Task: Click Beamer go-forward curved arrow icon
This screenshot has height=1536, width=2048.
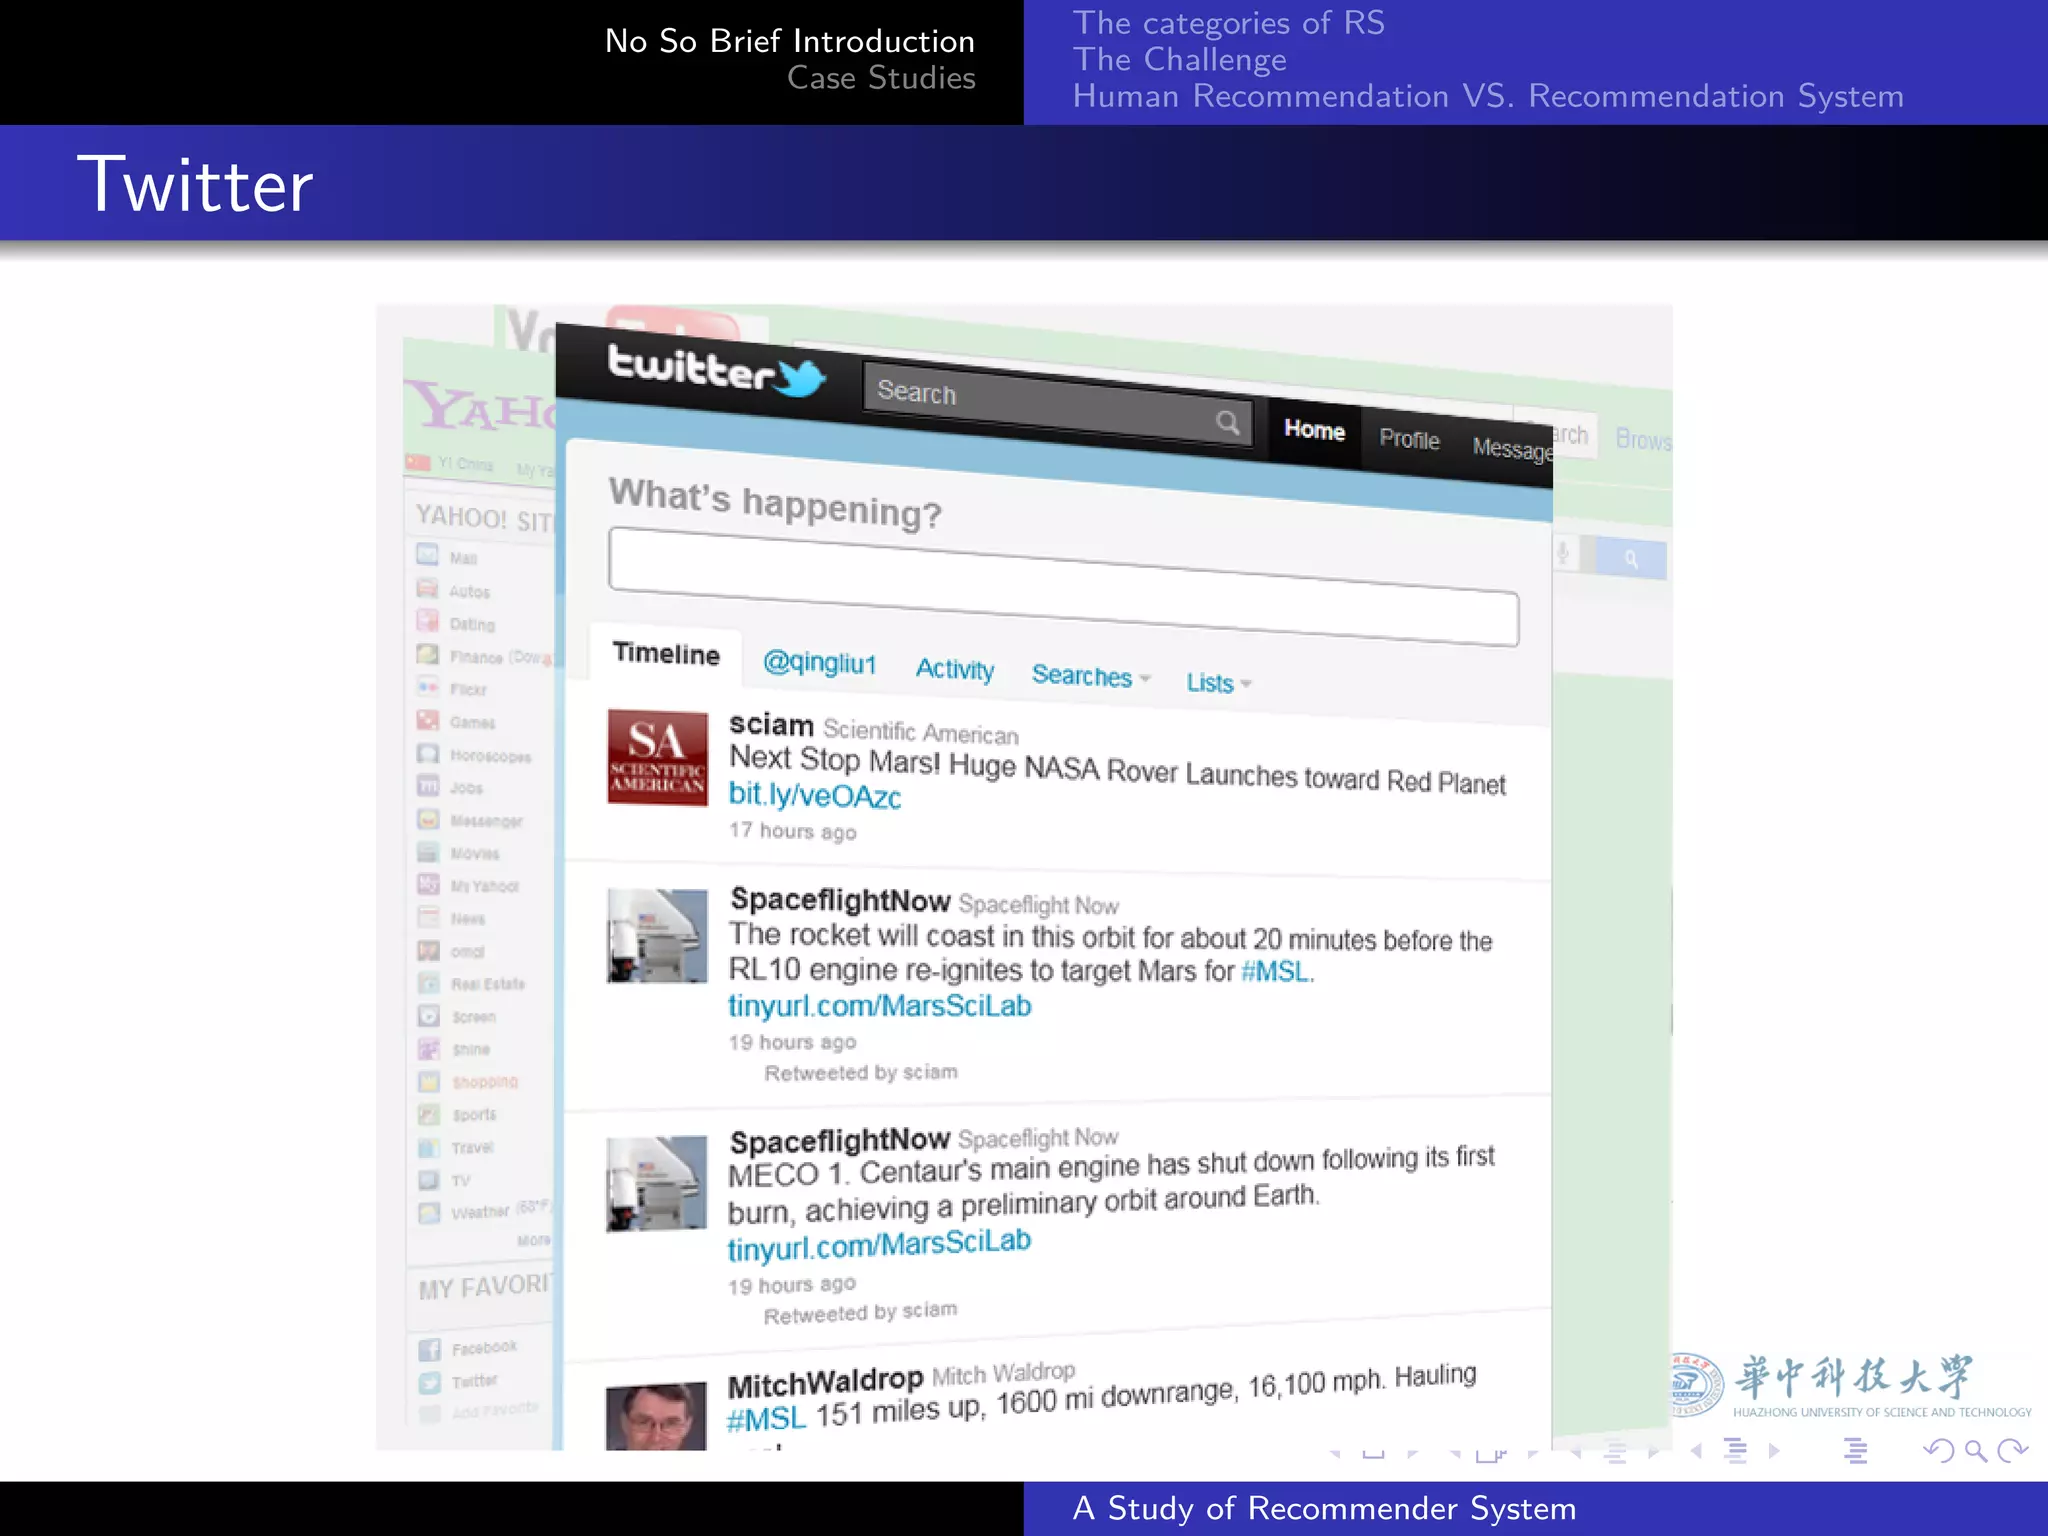Action: (x=2012, y=1450)
